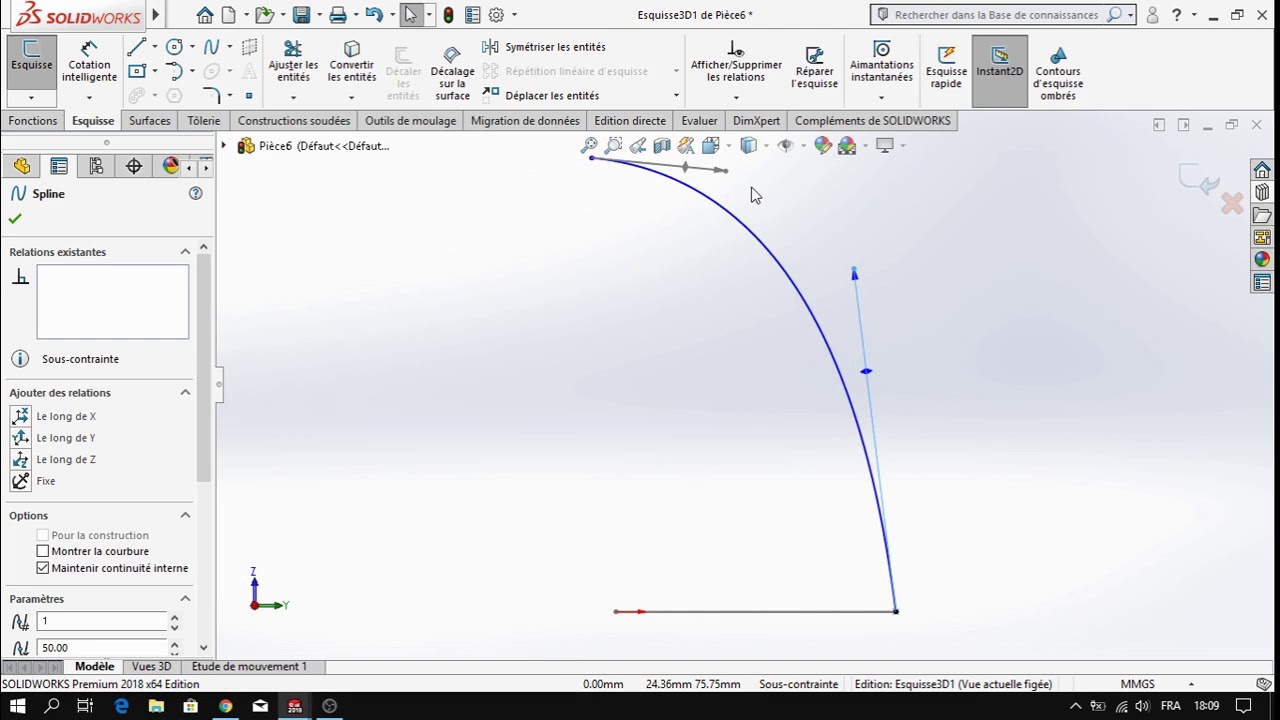Click Apply Scene icon in view toolbar
Viewport: 1280px width, 720px height.
point(847,146)
